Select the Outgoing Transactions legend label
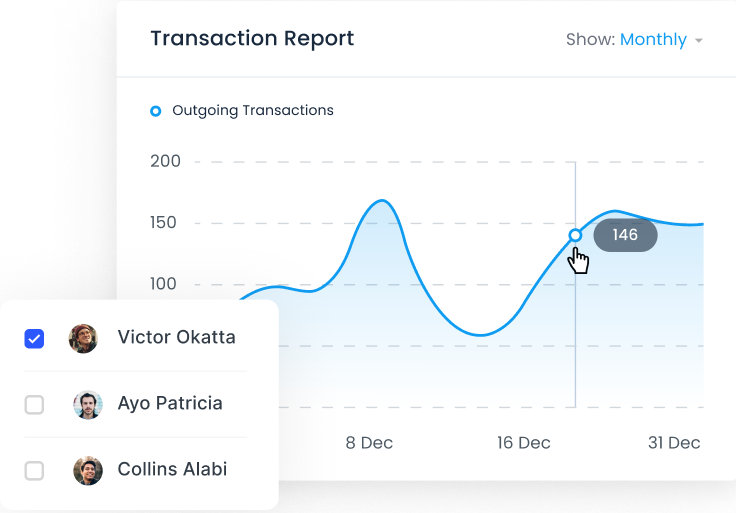Viewport: 736px width, 513px height. click(x=253, y=110)
